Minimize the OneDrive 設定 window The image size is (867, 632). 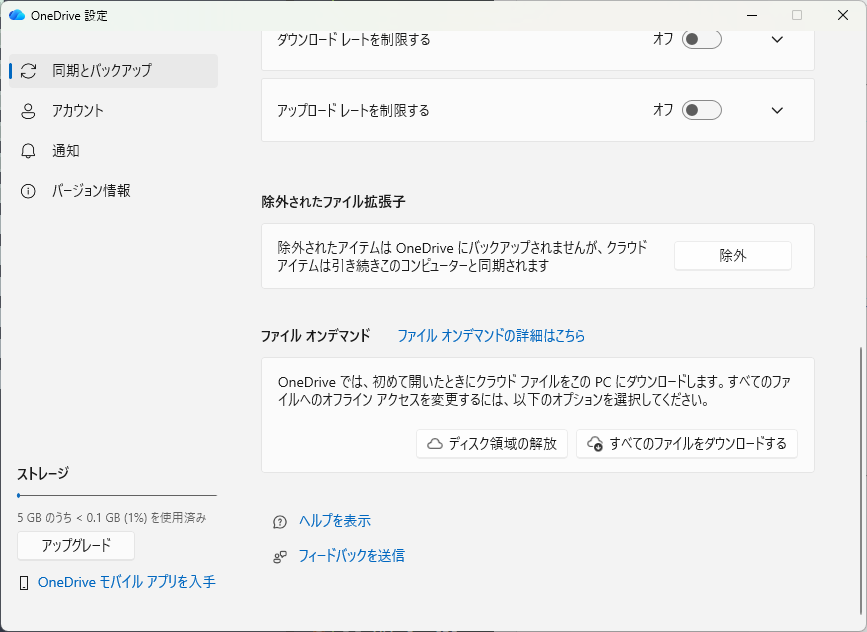click(x=751, y=15)
